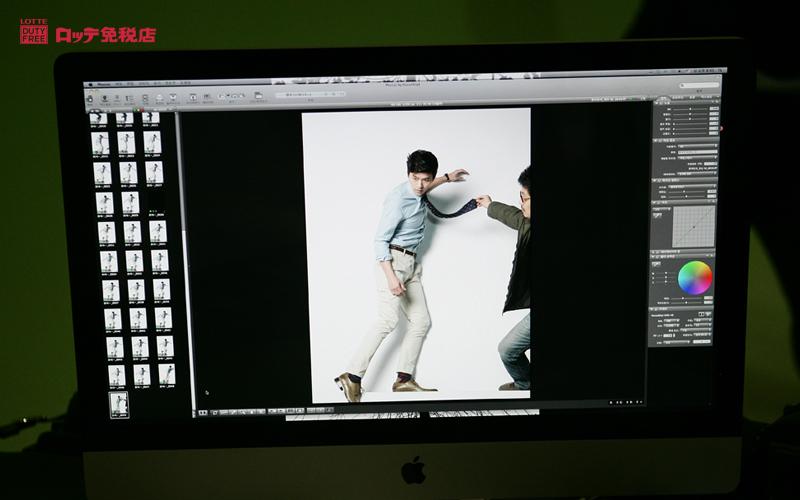Collapse the topmost adjustments section triangle
This screenshot has width=800, height=500.
pyautogui.click(x=657, y=103)
